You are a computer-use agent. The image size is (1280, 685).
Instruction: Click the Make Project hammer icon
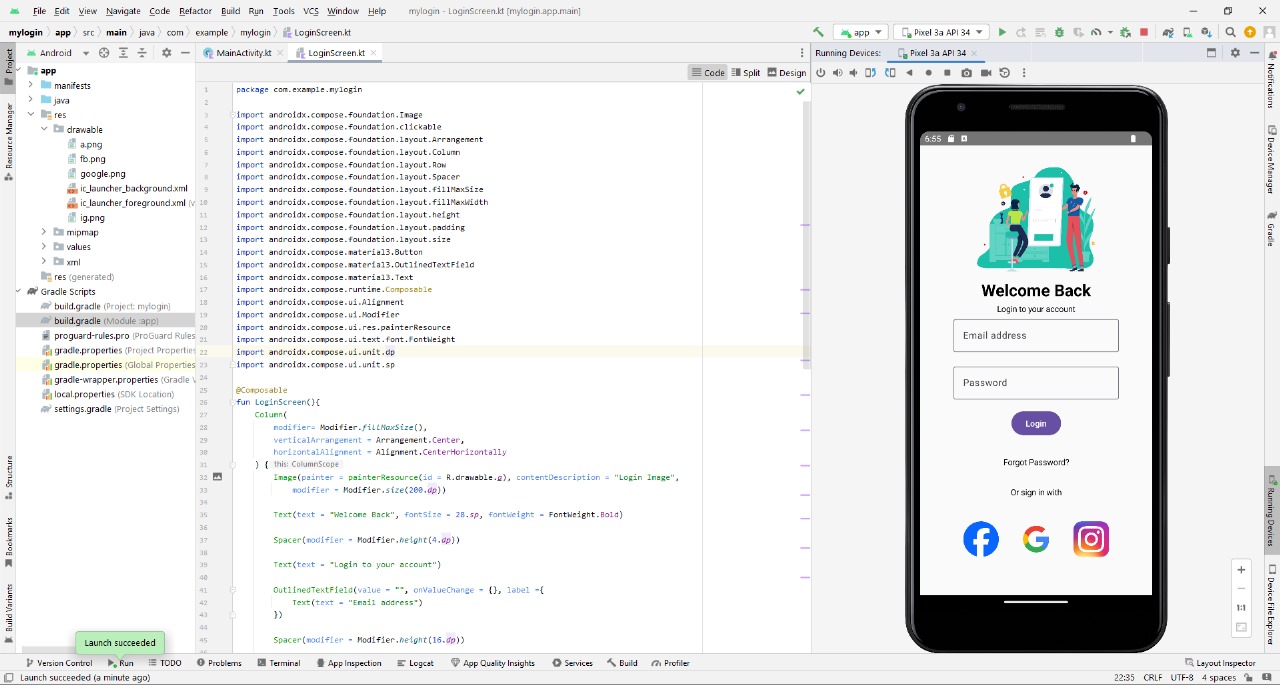pyautogui.click(x=818, y=32)
